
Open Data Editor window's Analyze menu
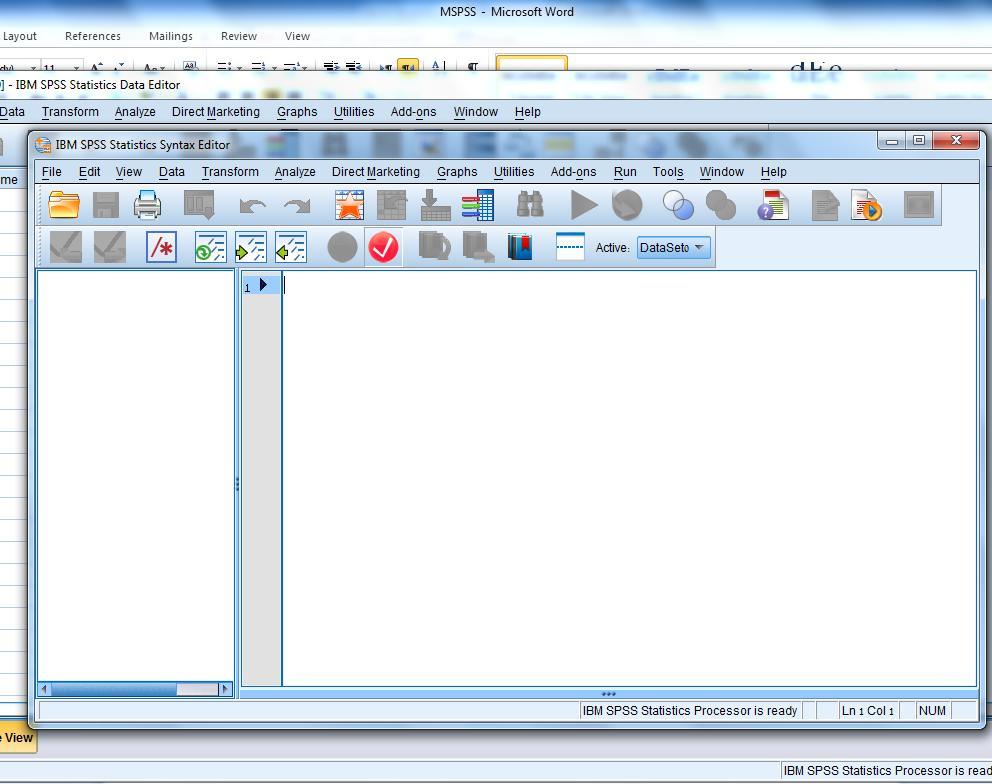tap(135, 112)
